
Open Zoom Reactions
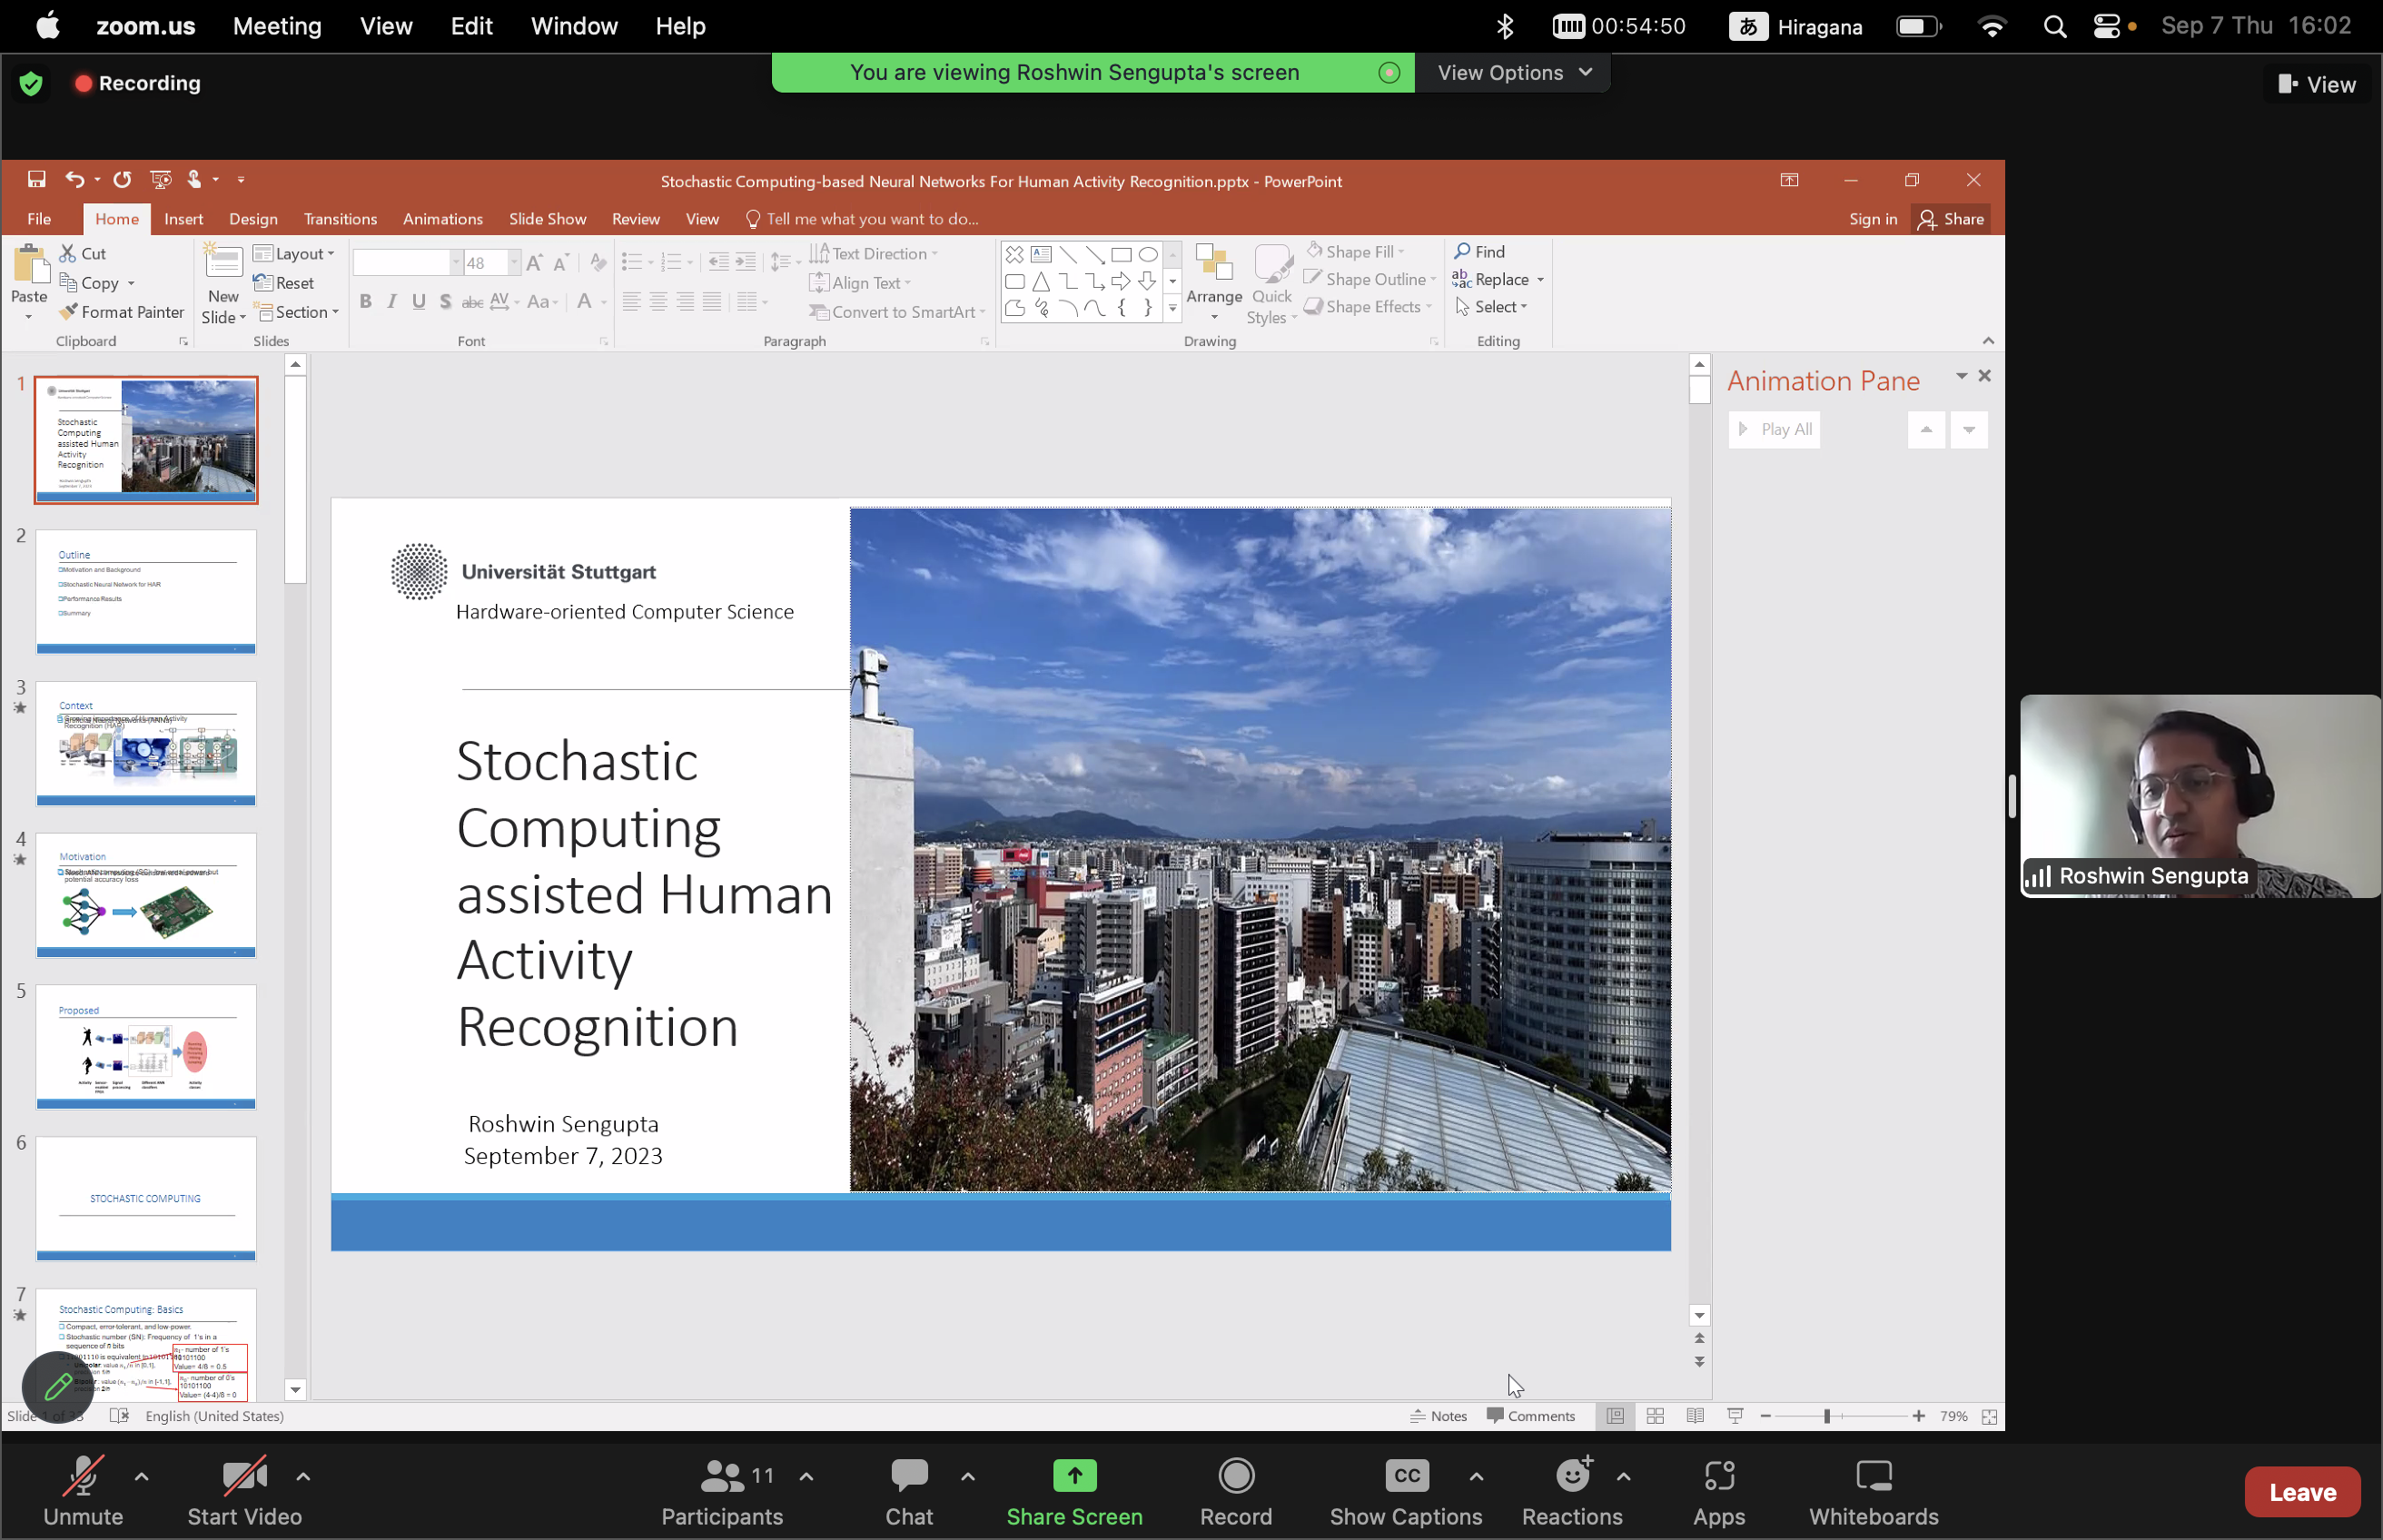click(x=1571, y=1493)
